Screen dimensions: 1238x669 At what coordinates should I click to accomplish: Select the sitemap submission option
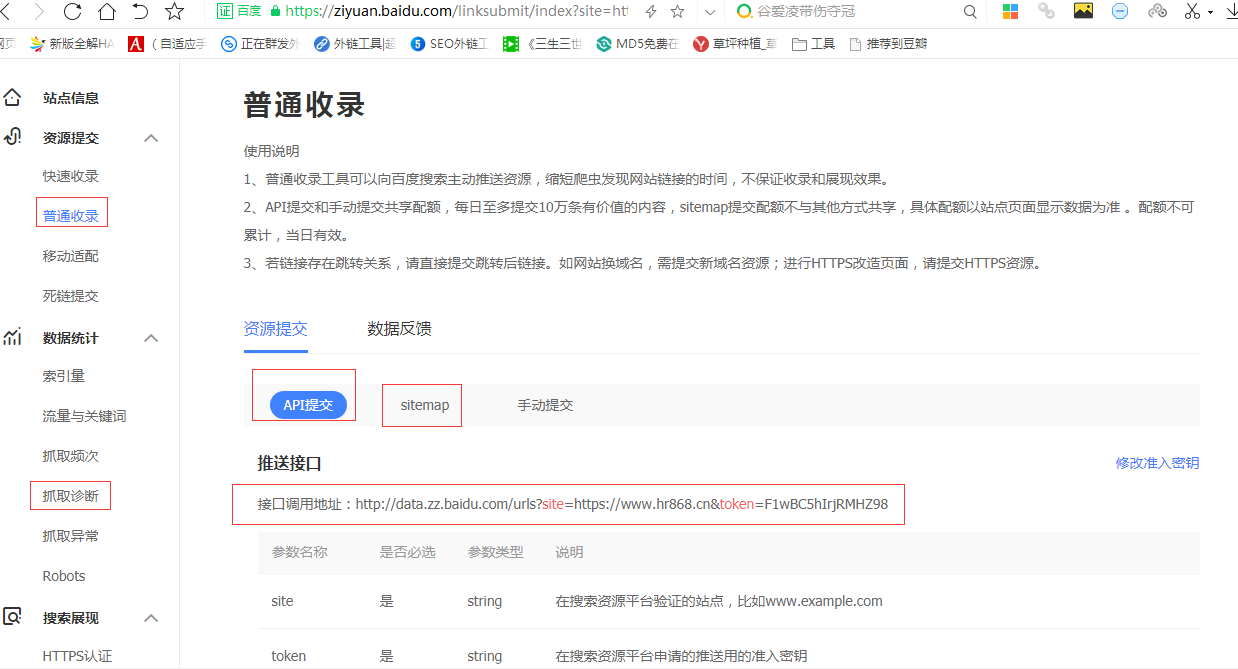coord(425,405)
